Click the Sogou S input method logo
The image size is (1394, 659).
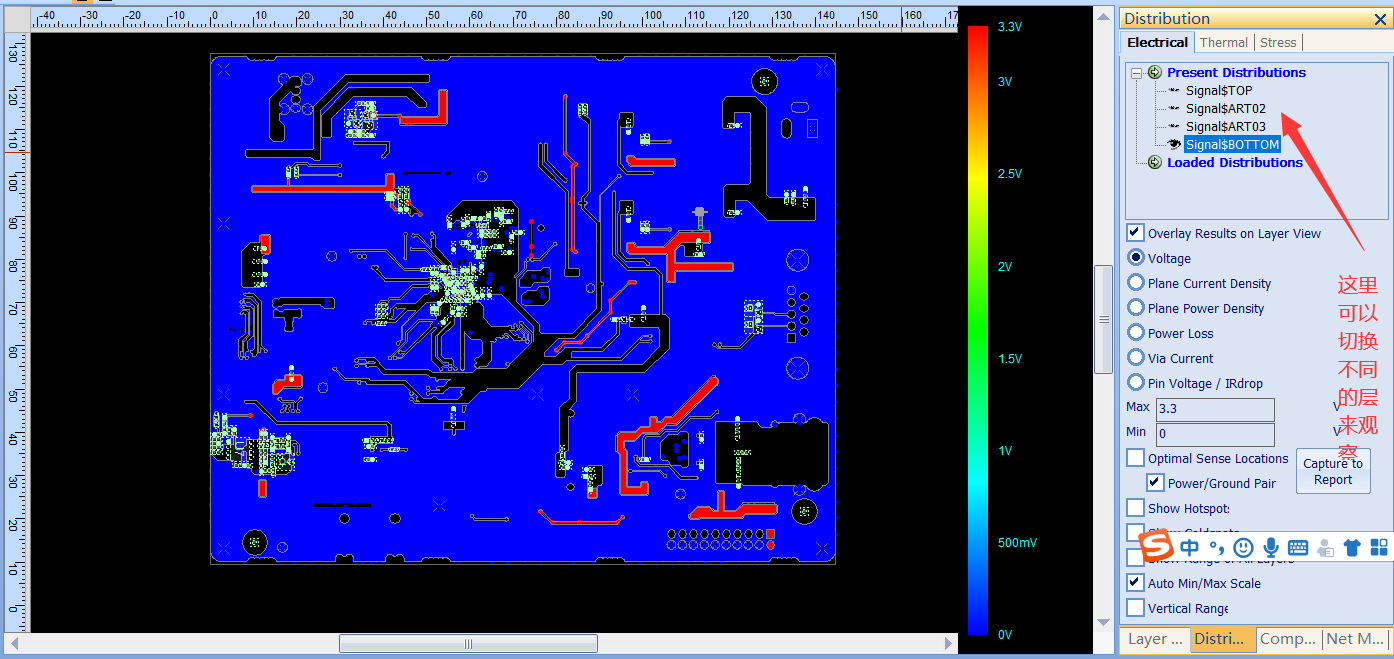pos(1156,547)
